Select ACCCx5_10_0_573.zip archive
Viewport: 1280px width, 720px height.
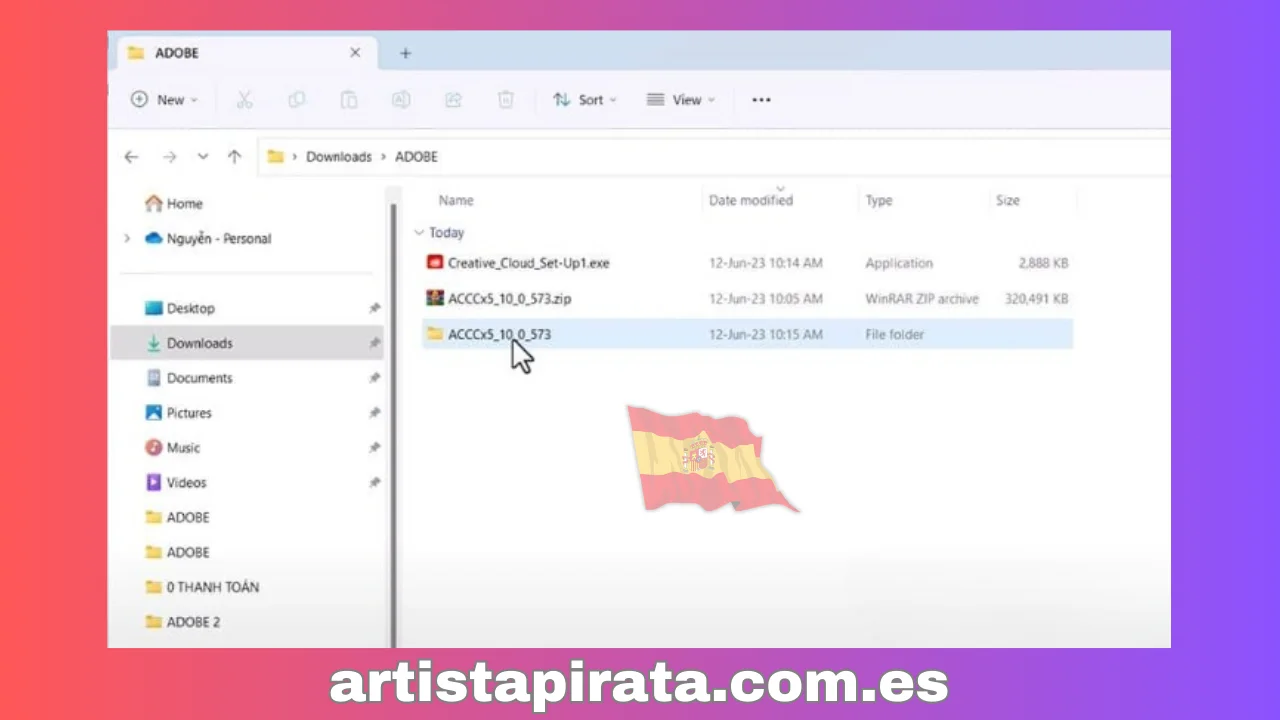point(746,299)
